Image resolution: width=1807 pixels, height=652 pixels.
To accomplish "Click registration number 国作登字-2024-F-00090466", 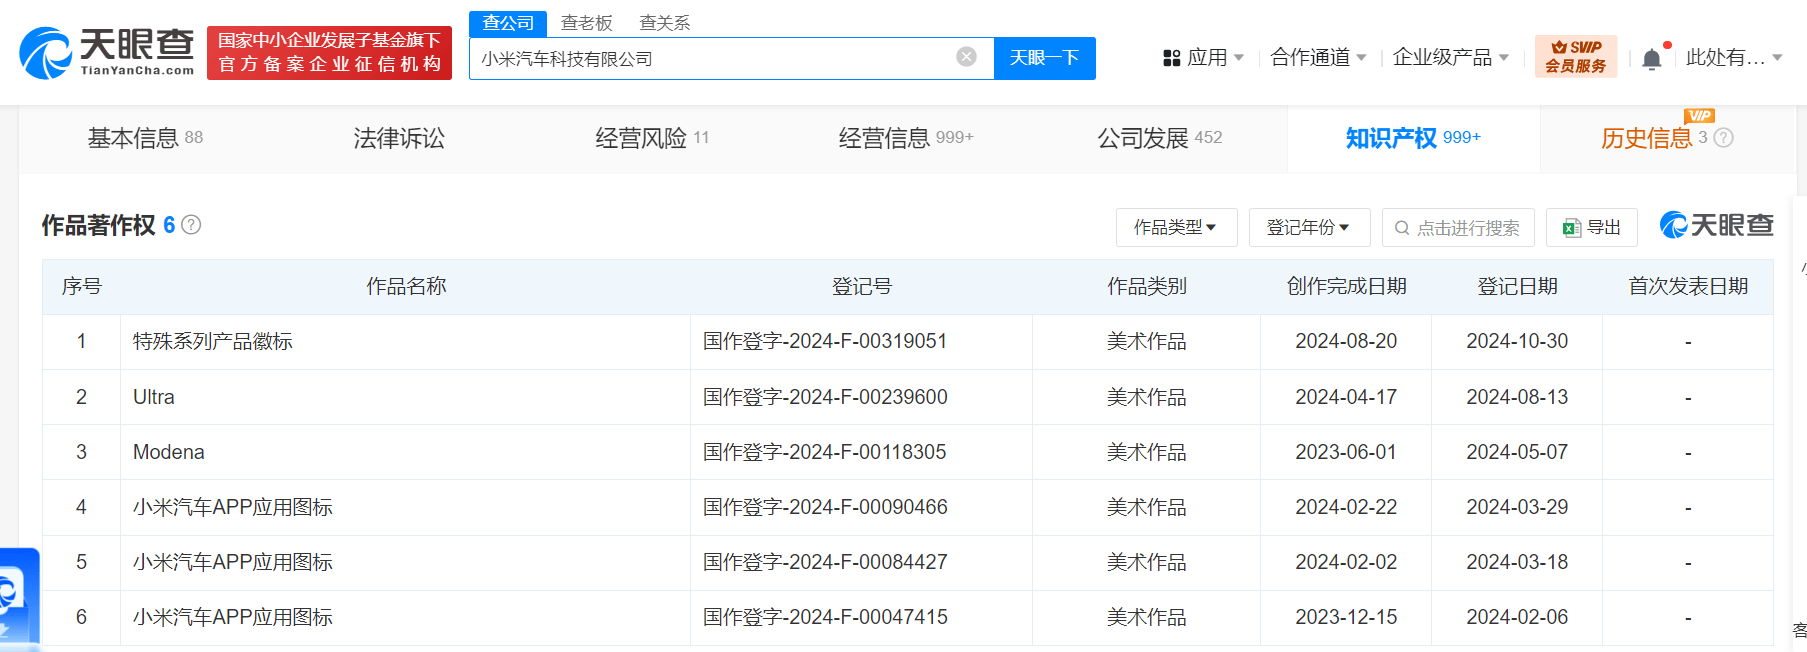I will (x=824, y=507).
